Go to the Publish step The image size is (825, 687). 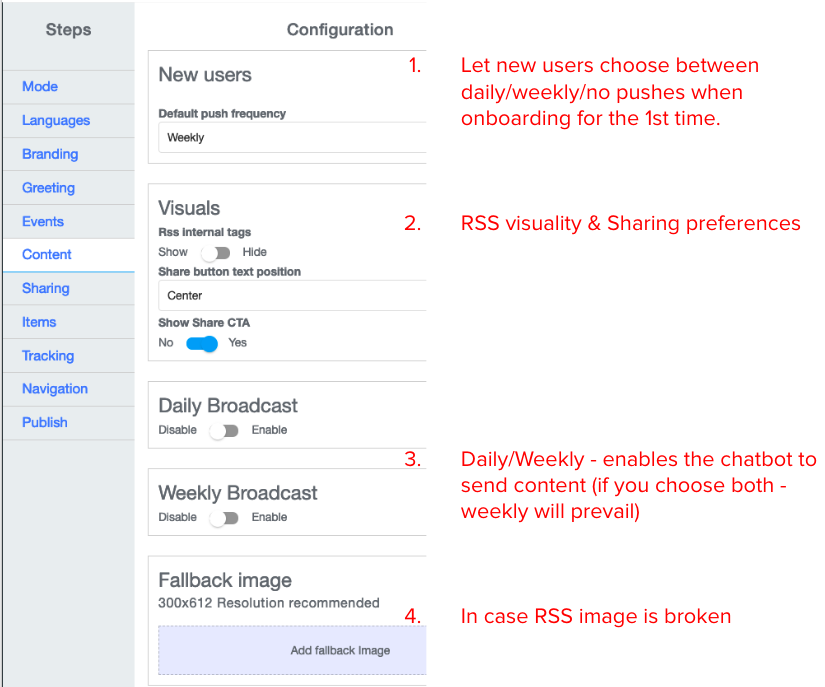pyautogui.click(x=45, y=423)
